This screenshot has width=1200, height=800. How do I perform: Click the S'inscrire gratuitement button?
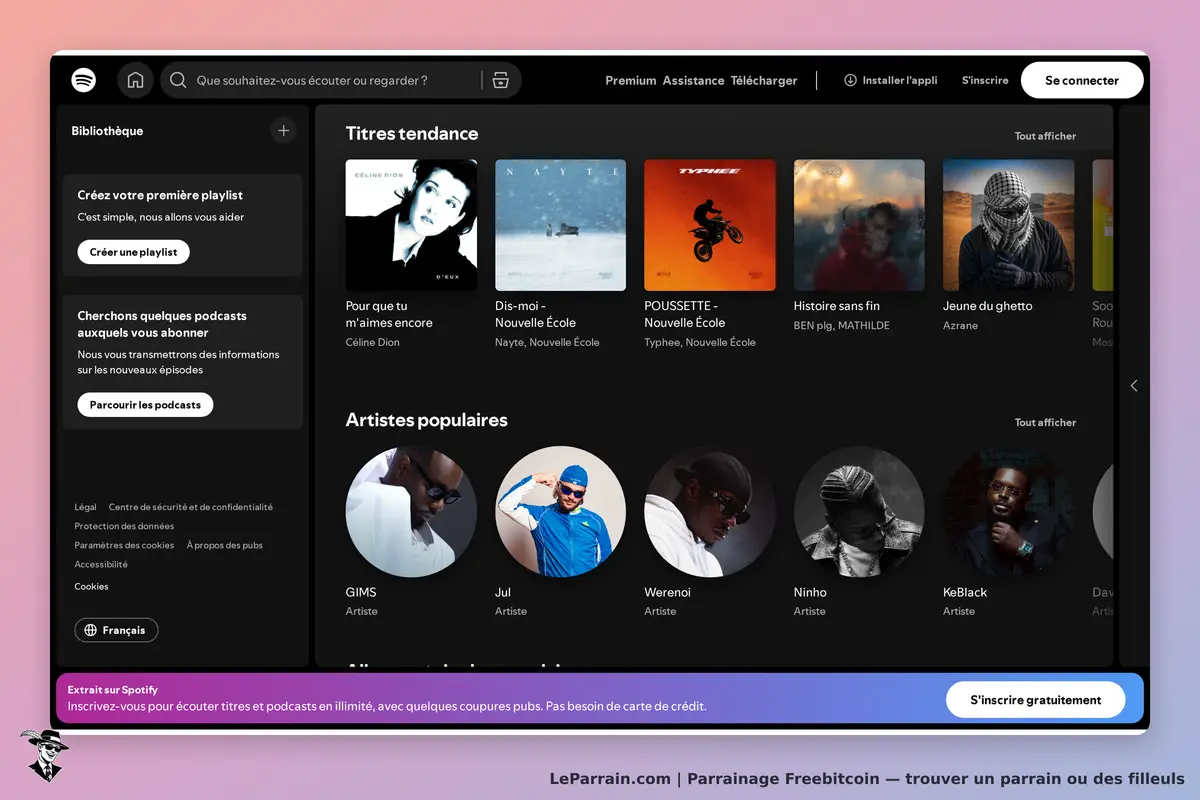pos(1035,700)
